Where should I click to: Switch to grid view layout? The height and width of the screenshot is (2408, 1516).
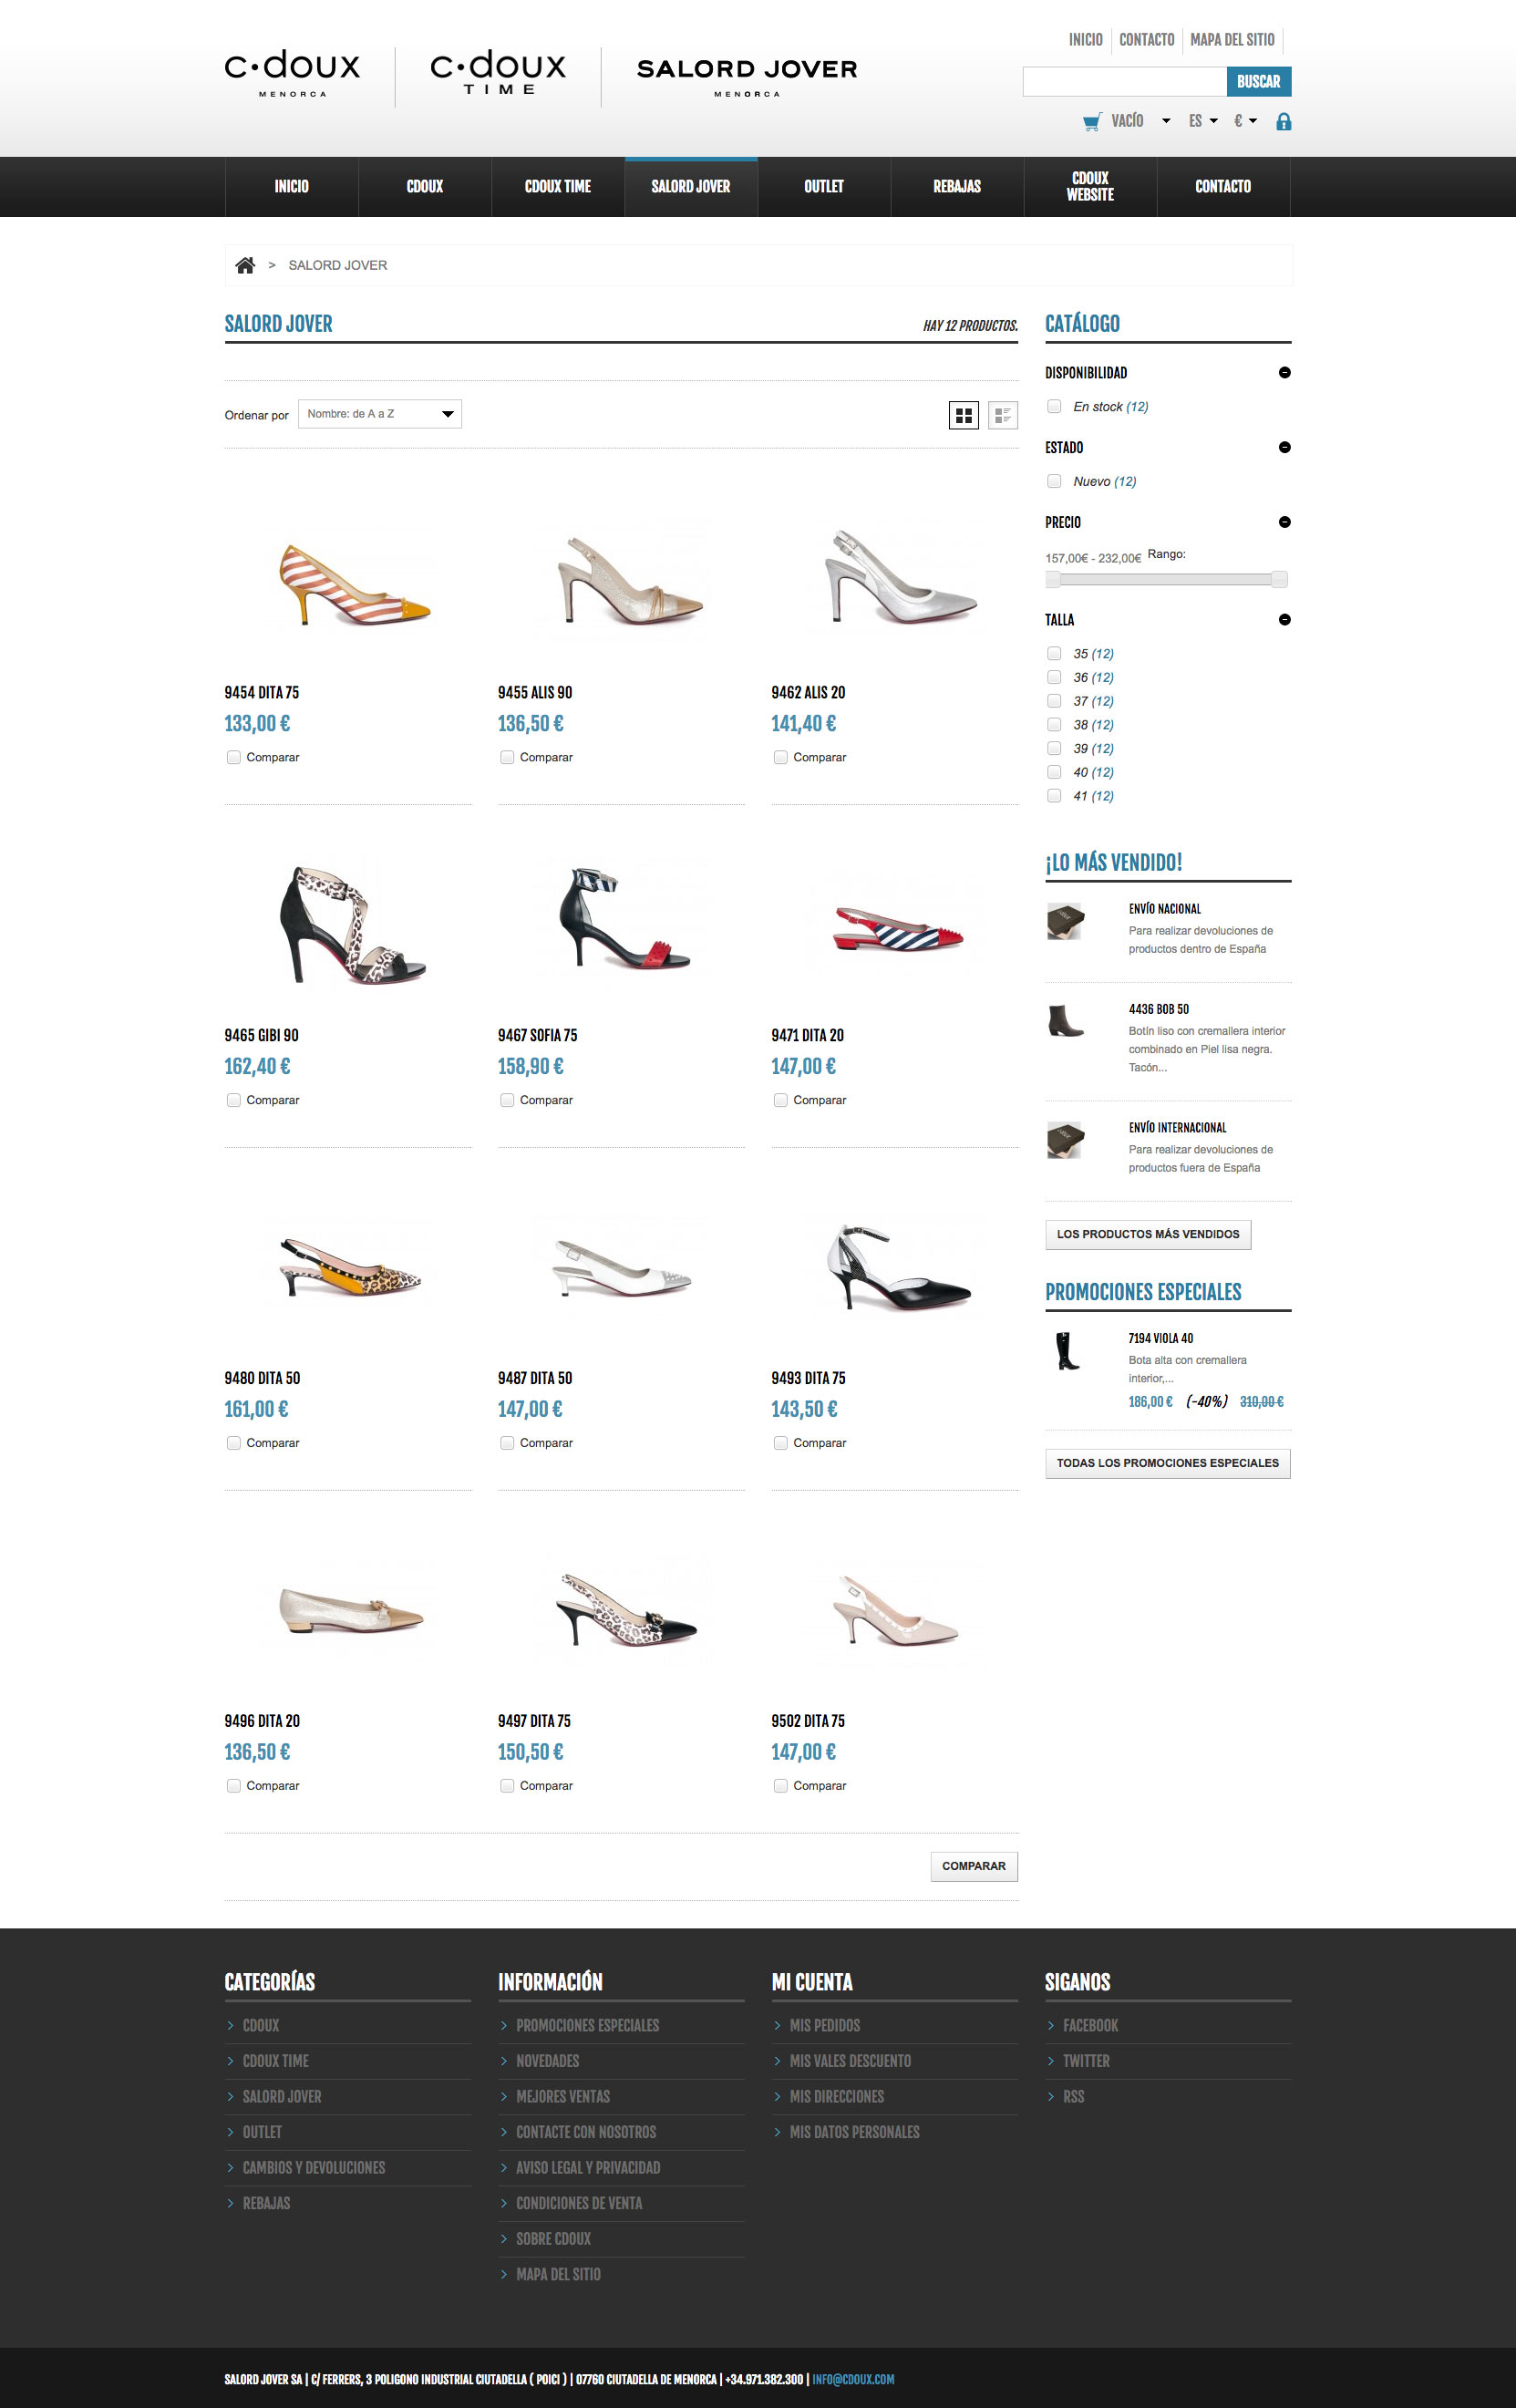(964, 415)
